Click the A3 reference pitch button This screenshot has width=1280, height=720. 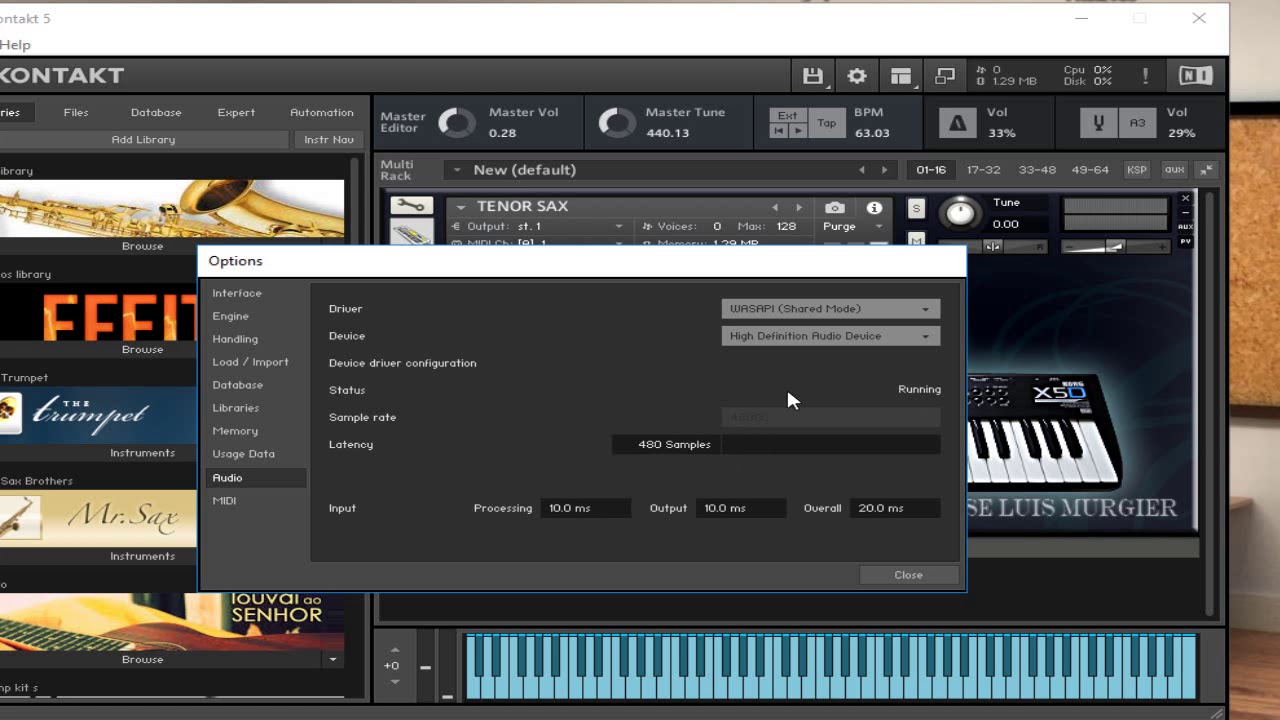[x=1137, y=123]
